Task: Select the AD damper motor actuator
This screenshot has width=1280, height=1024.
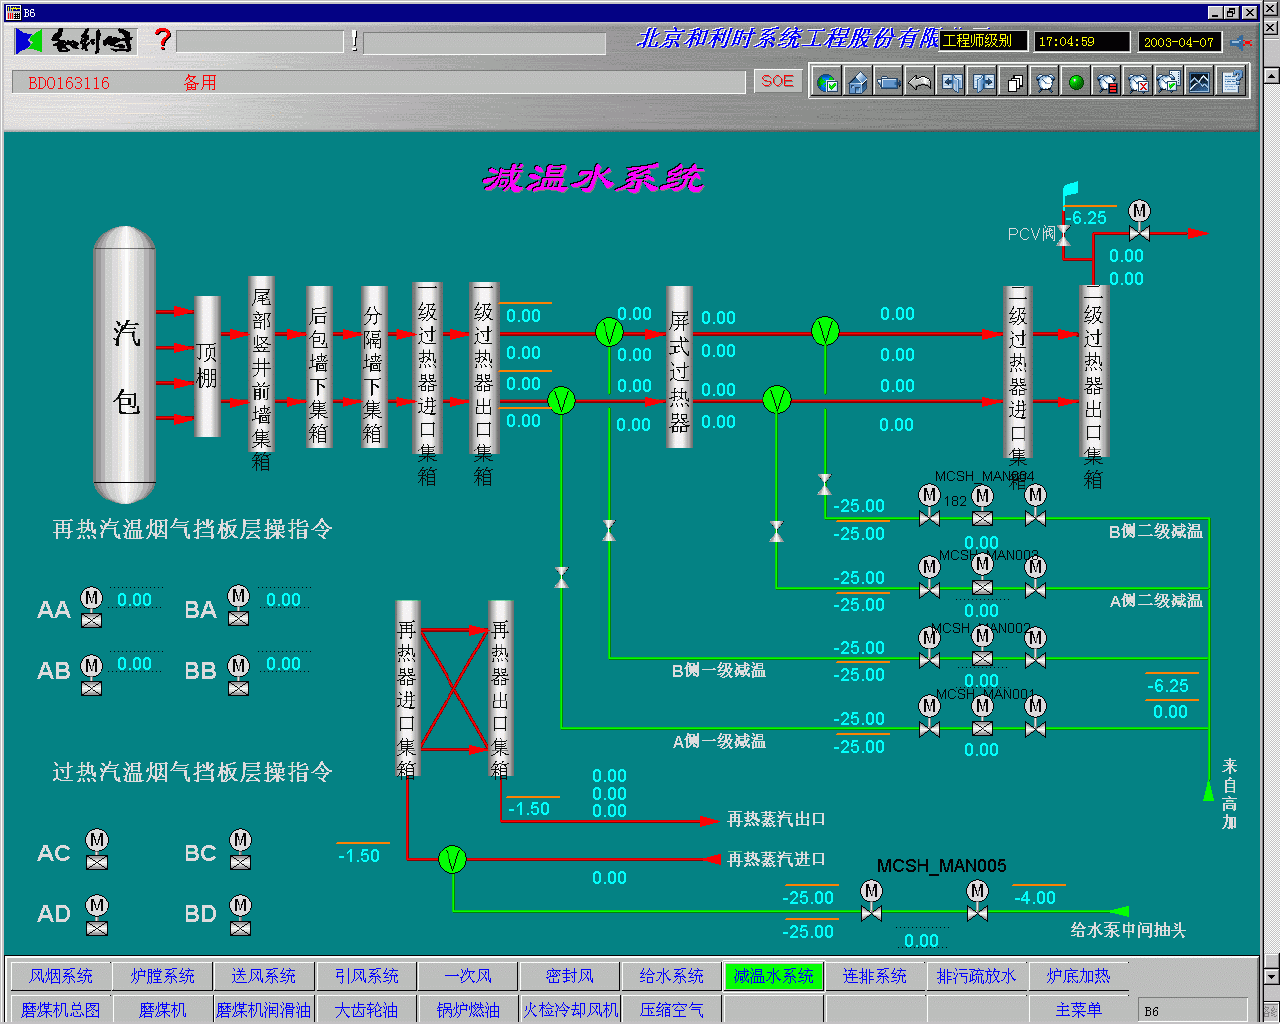Action: (97, 915)
